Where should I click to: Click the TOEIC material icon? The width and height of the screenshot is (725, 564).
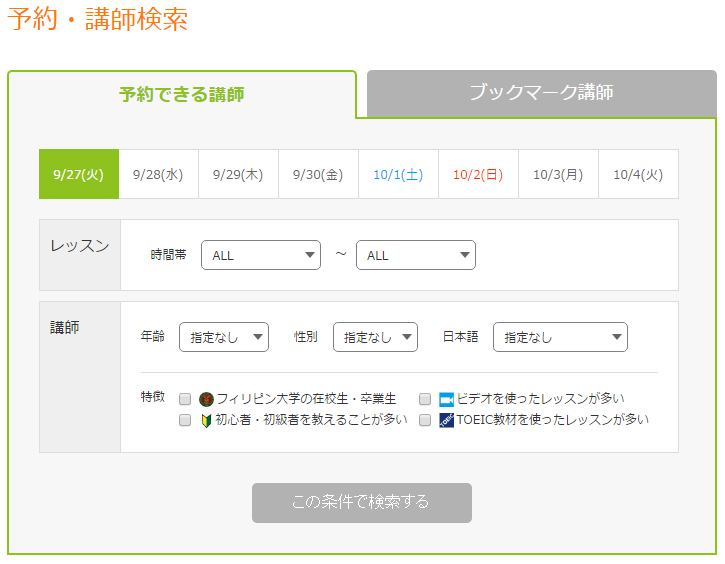tap(447, 420)
